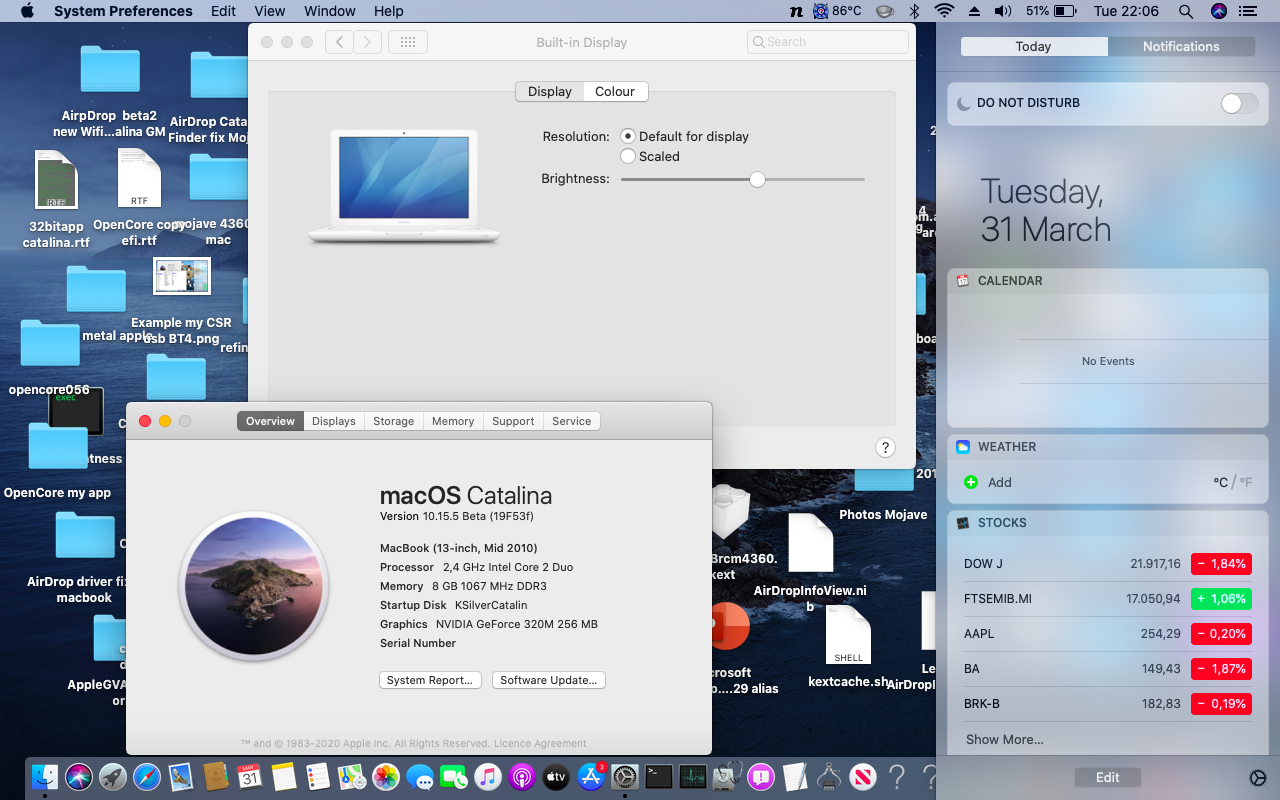Viewport: 1280px width, 800px height.
Task: Open Contacts book icon in Dock
Action: coord(215,776)
